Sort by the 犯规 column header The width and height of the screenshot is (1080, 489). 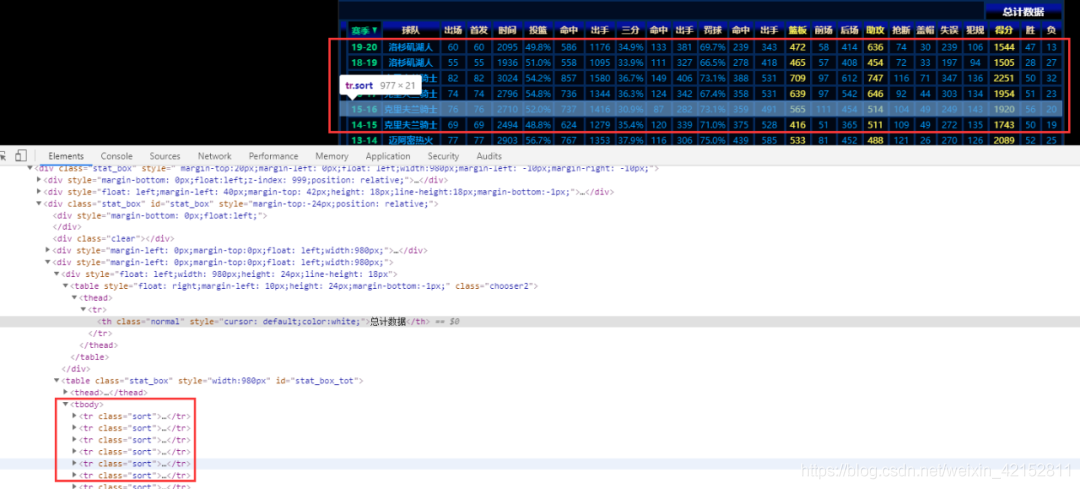point(975,30)
